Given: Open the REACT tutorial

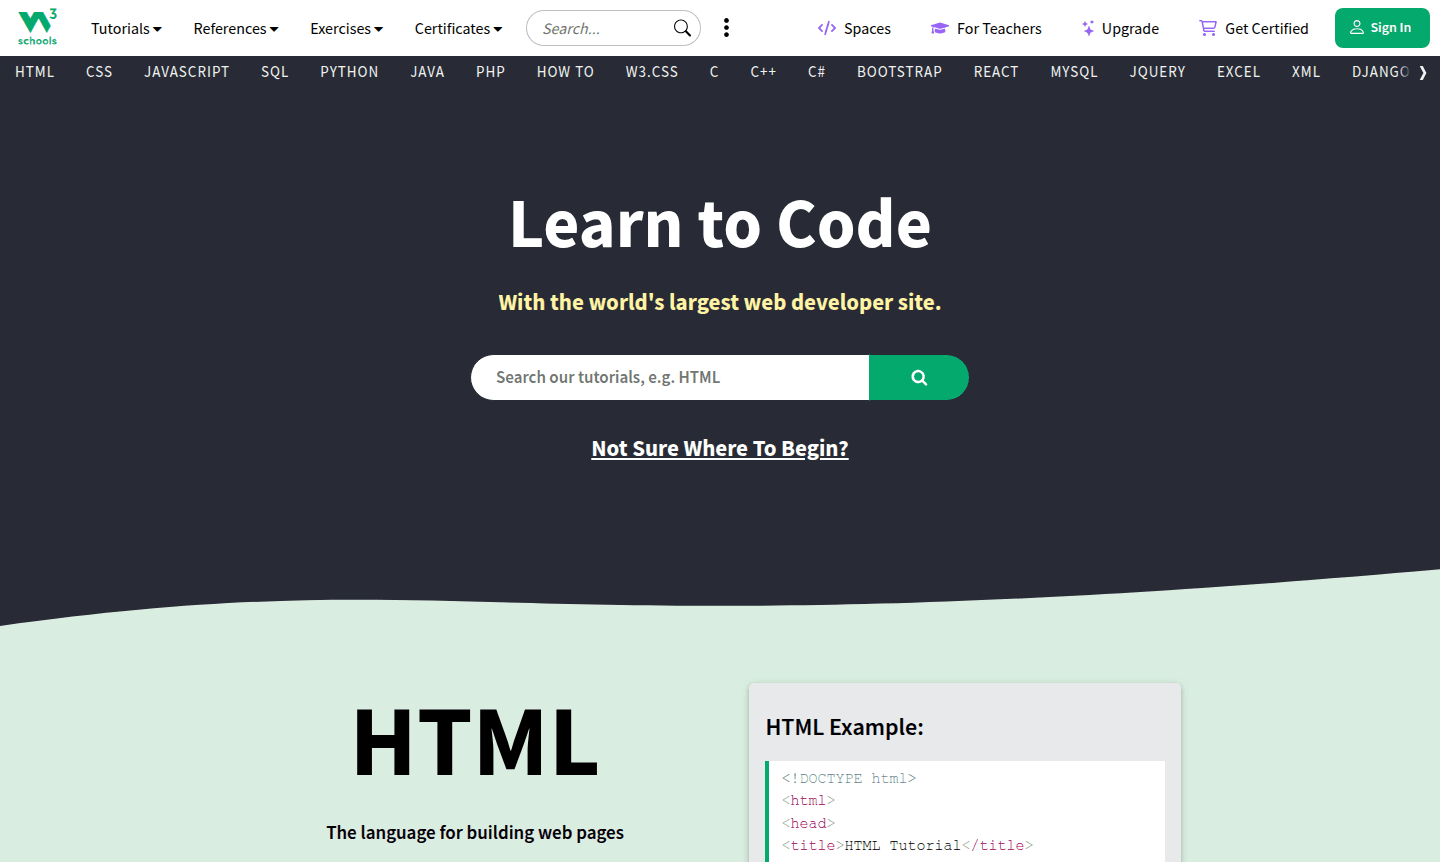Looking at the screenshot, I should tap(996, 71).
